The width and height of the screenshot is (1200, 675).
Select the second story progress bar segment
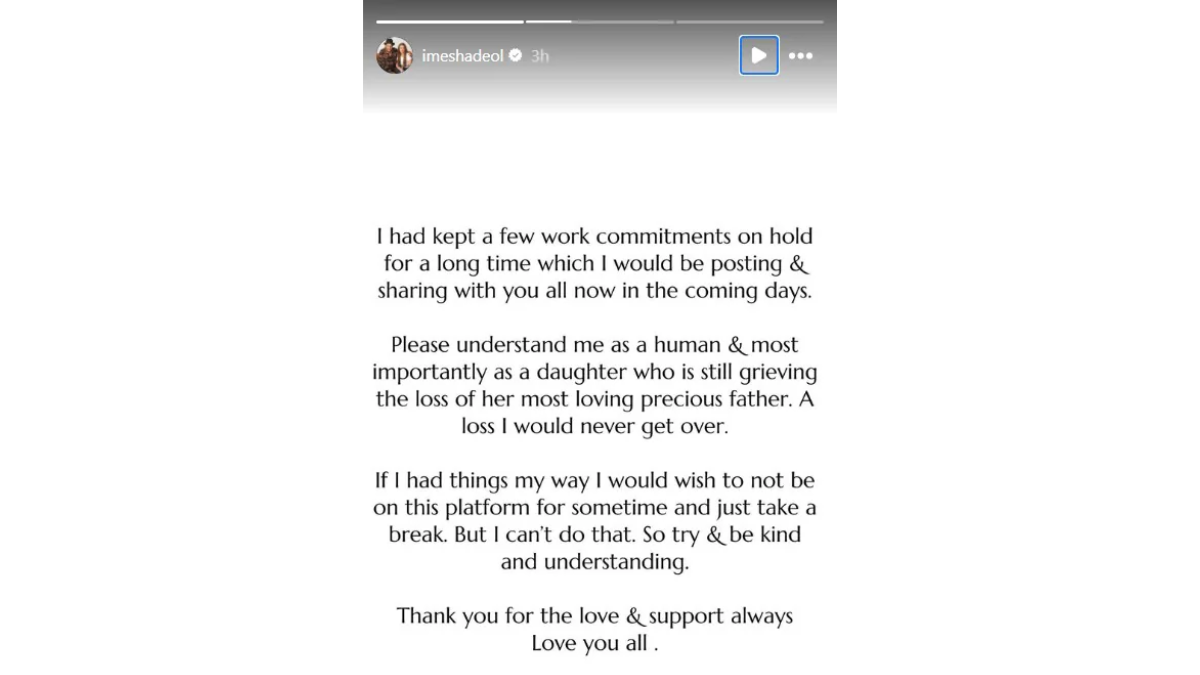[599, 21]
